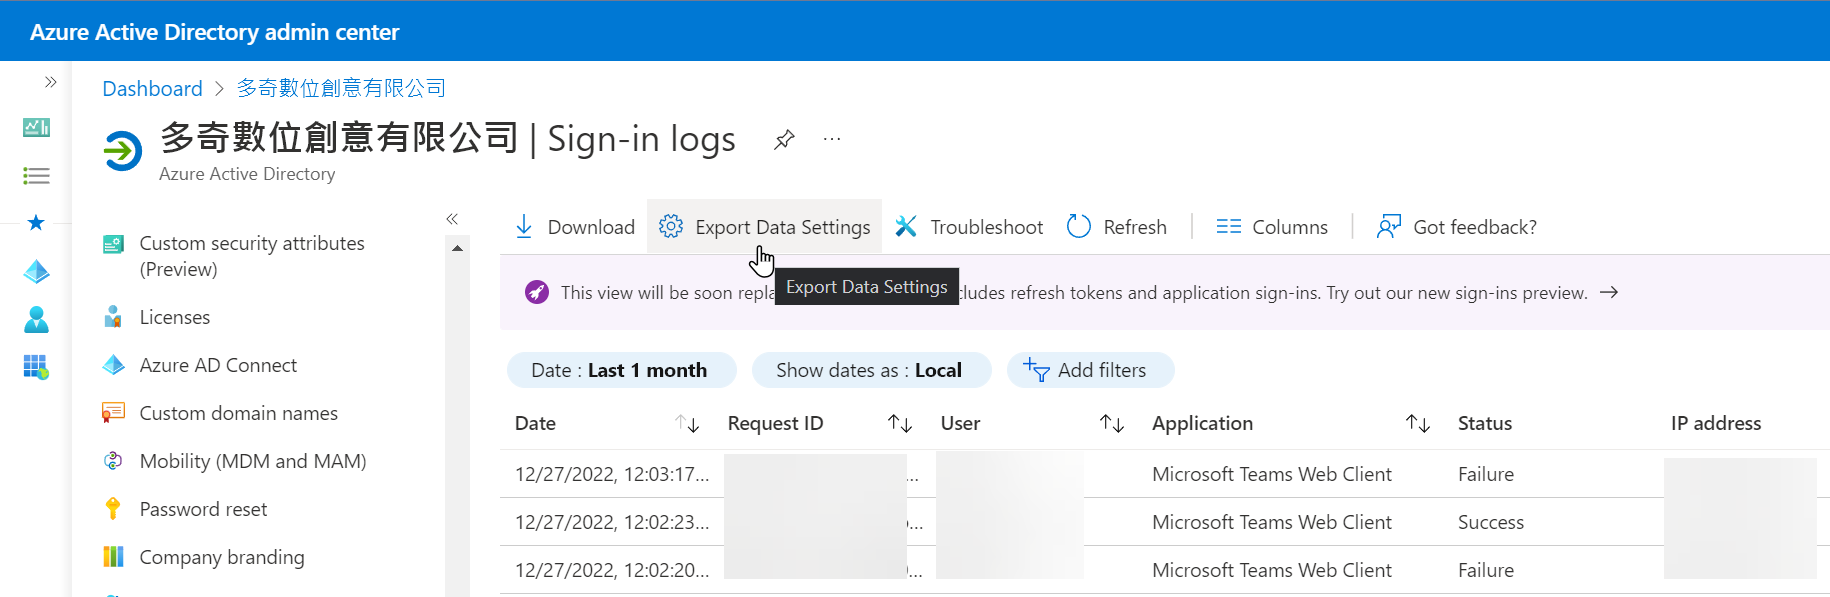Open 多奇數位創意有限公司 breadcrumb link
Screen dimensions: 1830x597
[x=341, y=89]
